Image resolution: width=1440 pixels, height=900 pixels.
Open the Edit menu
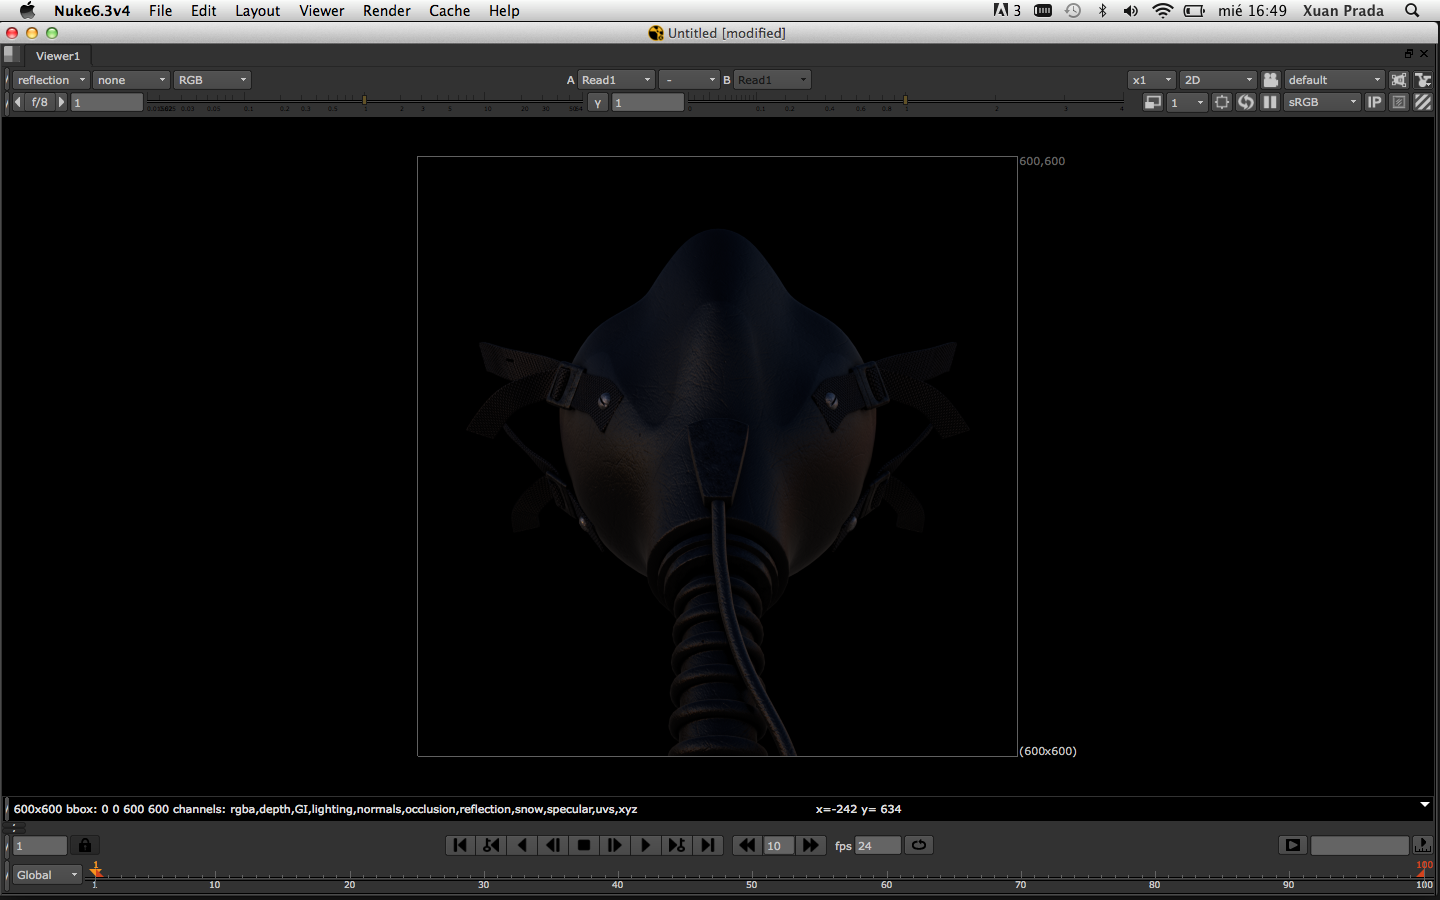[204, 11]
